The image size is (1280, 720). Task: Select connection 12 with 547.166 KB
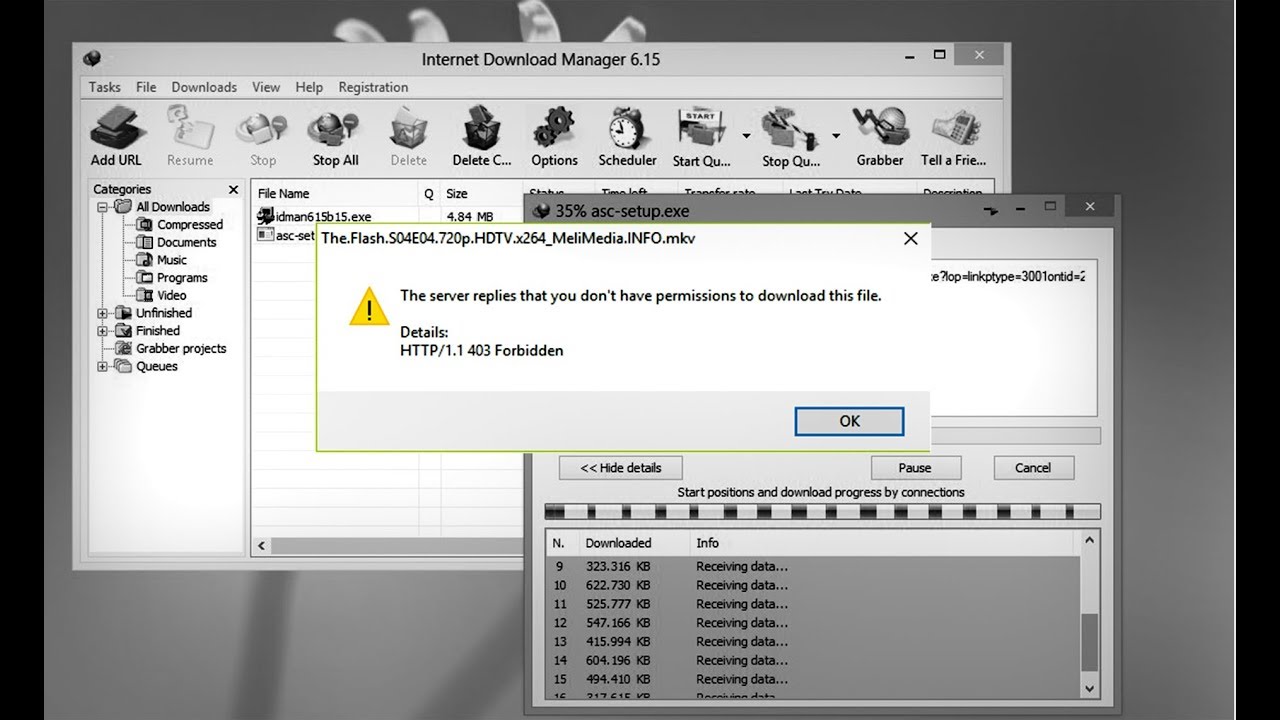click(813, 623)
